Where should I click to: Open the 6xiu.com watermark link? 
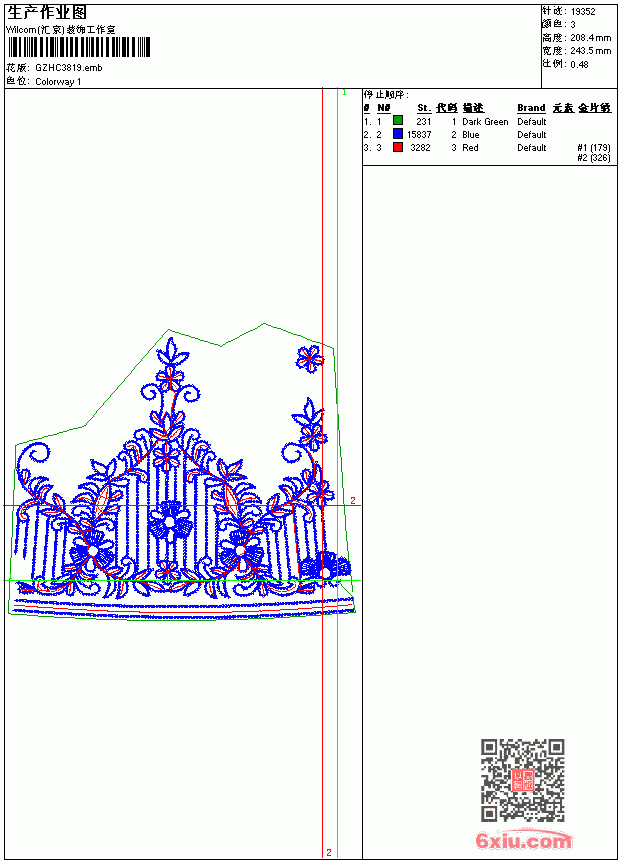click(x=524, y=840)
